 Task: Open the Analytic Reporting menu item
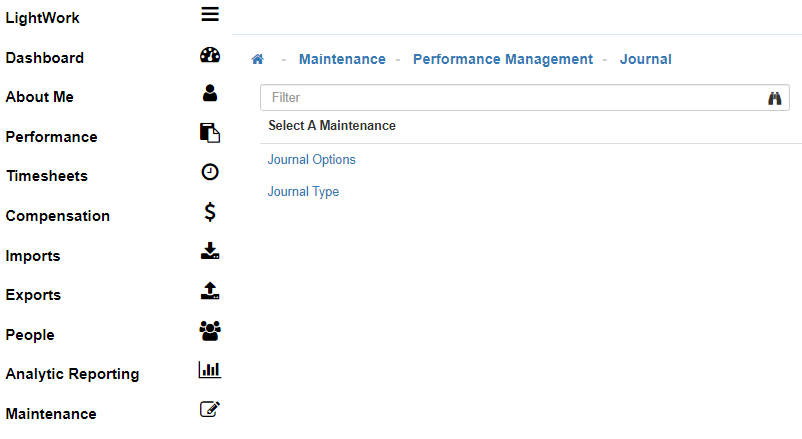pyautogui.click(x=72, y=374)
